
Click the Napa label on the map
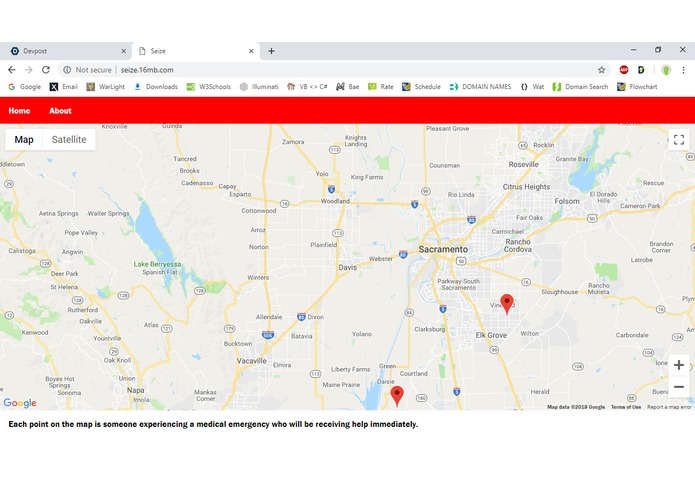tap(136, 390)
